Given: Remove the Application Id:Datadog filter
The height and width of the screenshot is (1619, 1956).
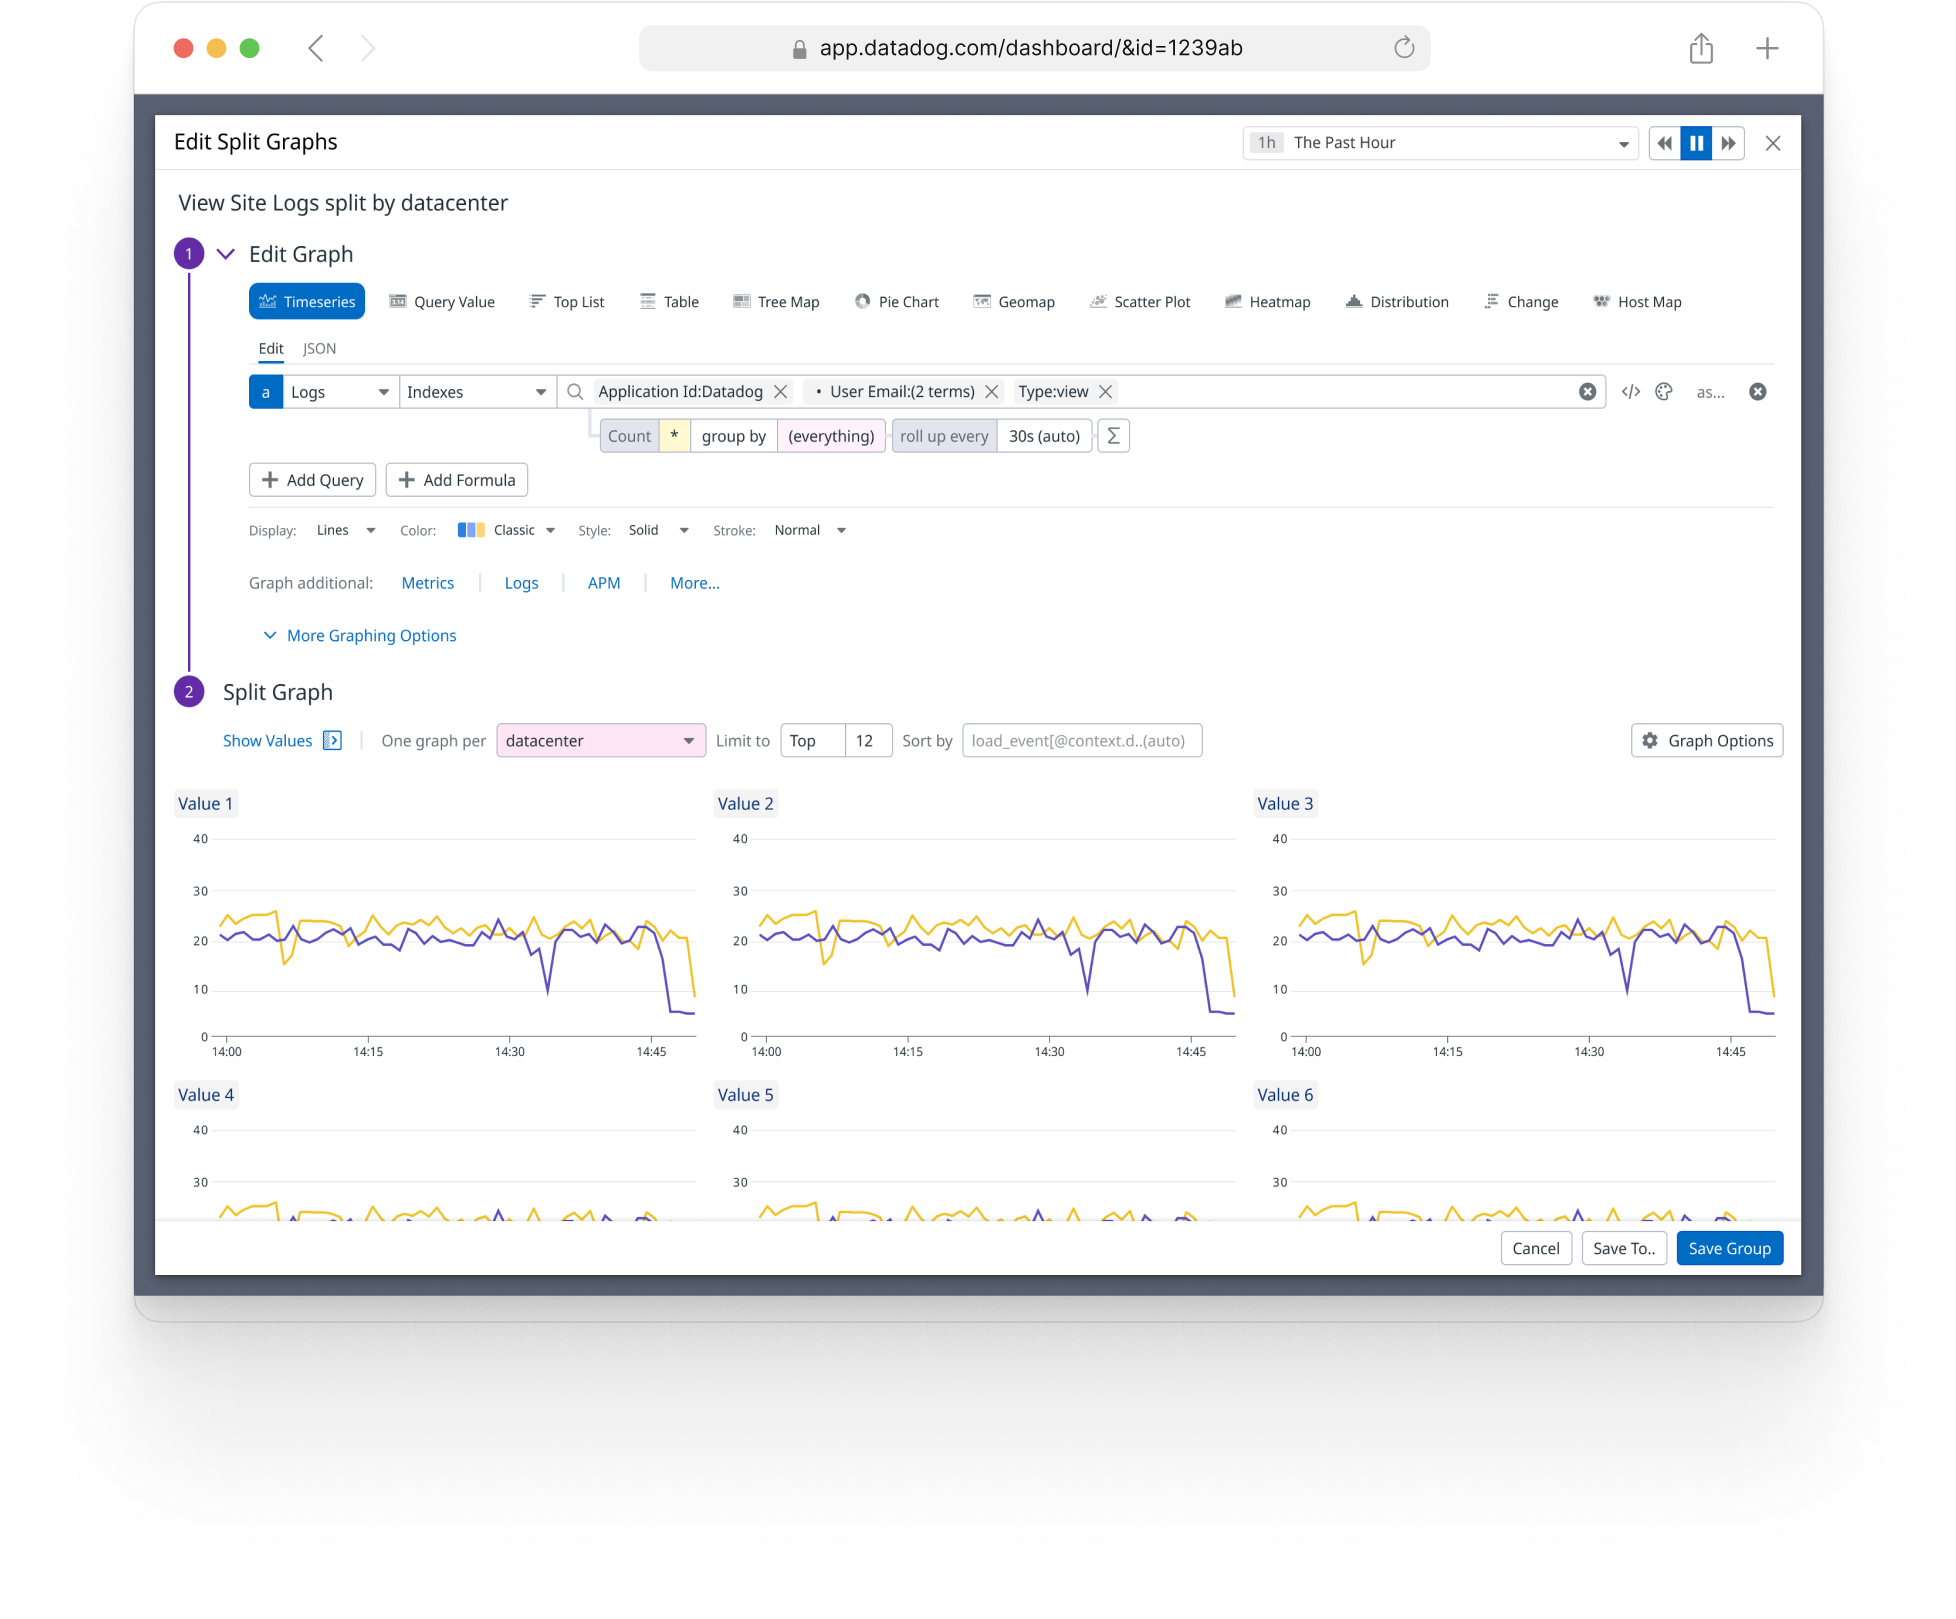Looking at the screenshot, I should pos(781,392).
